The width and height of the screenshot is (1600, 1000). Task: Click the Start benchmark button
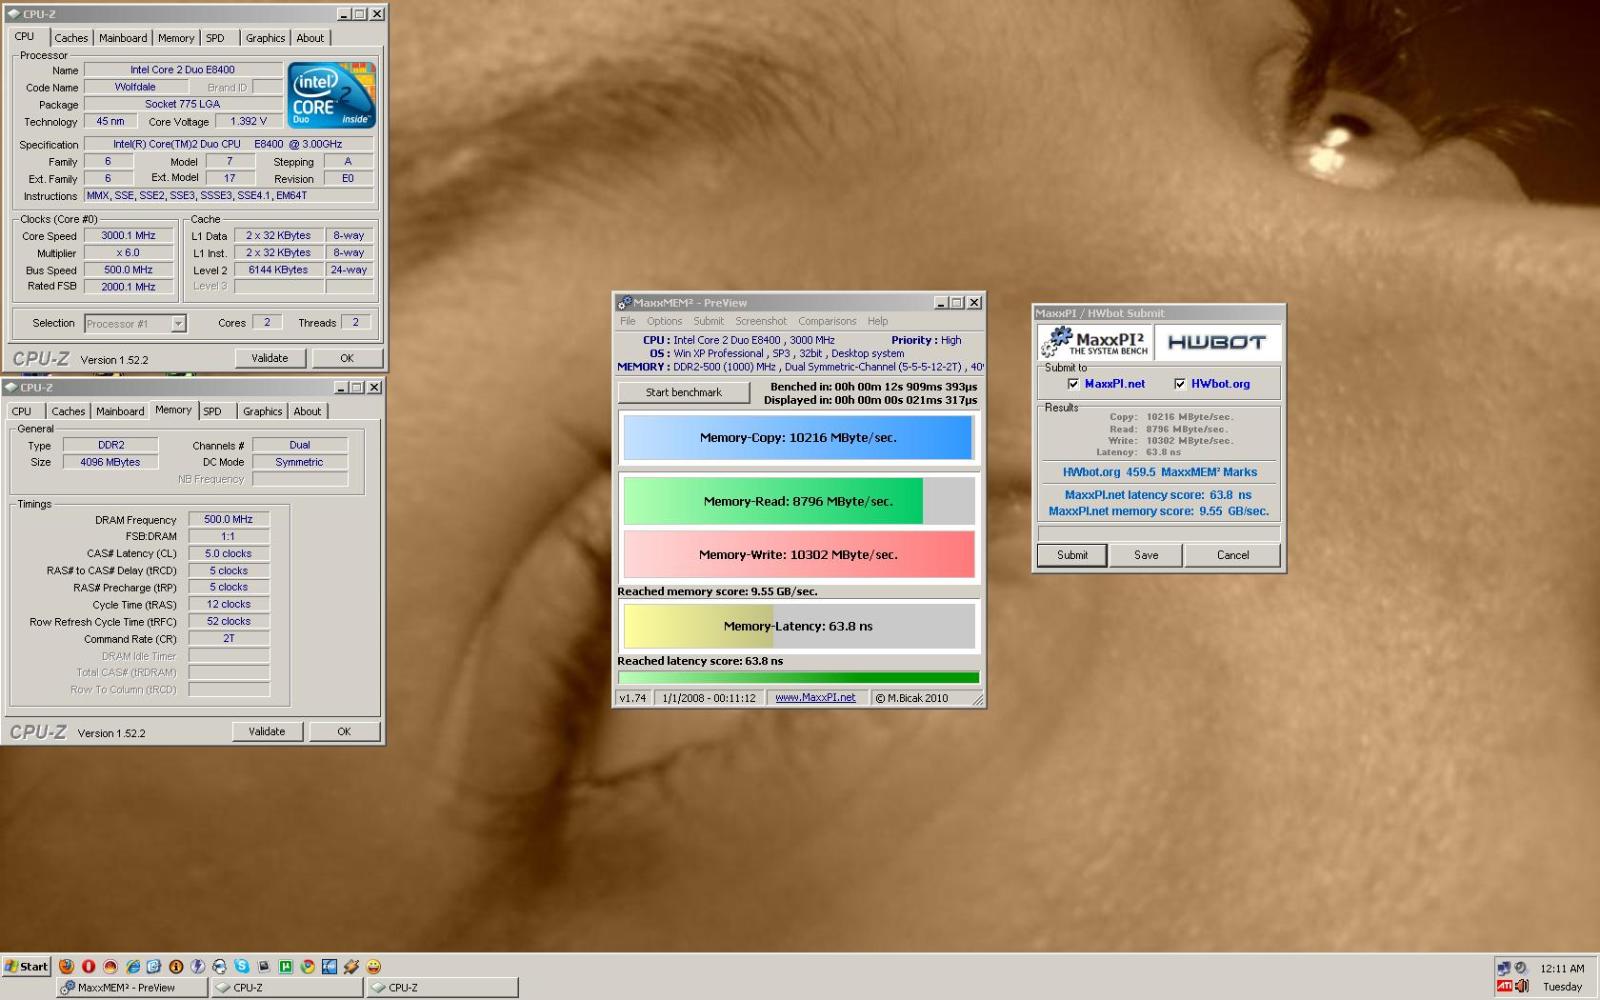[683, 392]
